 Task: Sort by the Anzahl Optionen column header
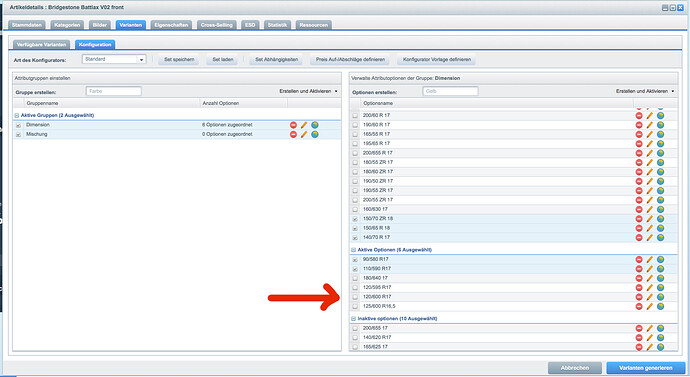(244, 103)
